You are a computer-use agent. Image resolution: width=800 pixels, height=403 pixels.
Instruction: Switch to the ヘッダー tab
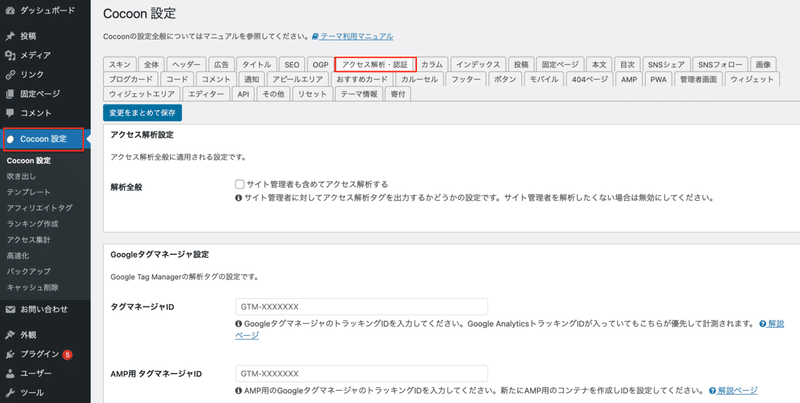(186, 65)
